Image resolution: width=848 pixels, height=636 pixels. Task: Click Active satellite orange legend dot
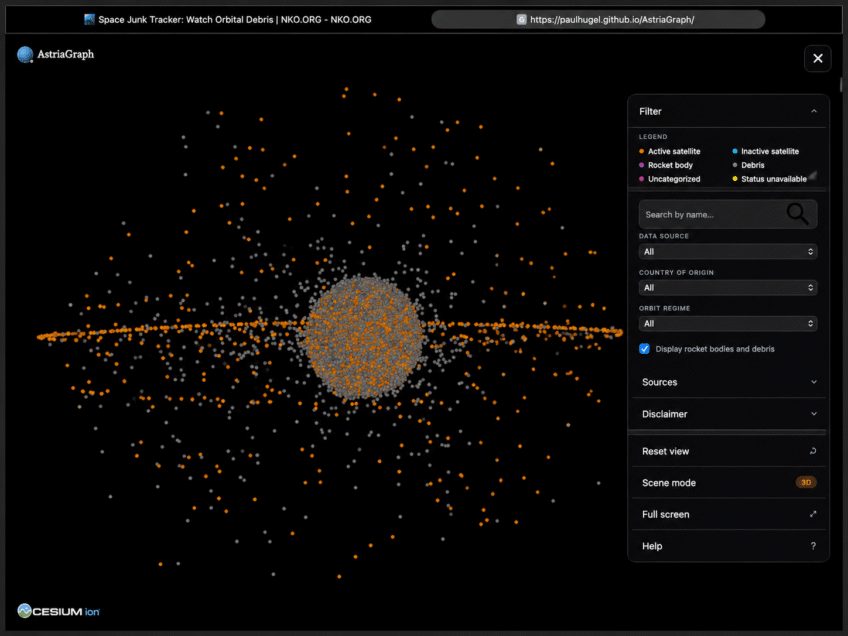tap(641, 151)
